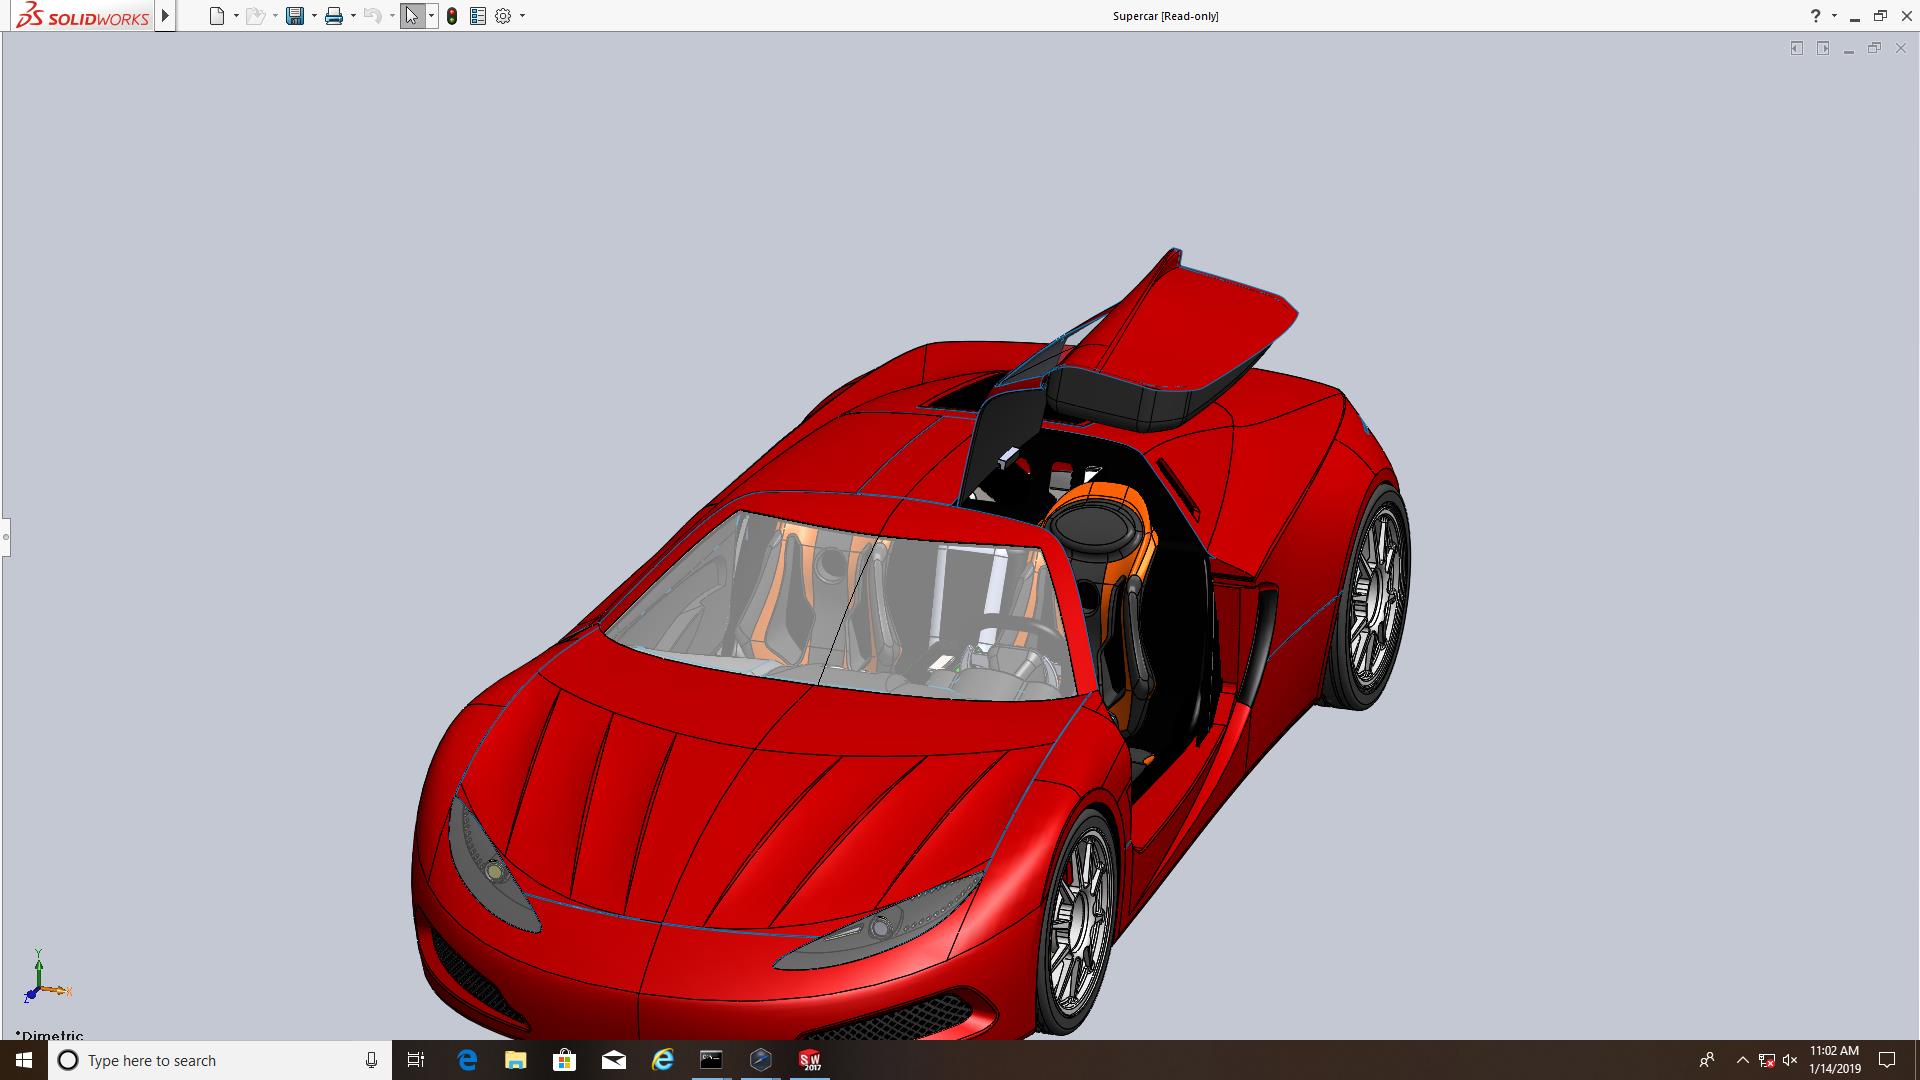This screenshot has height=1080, width=1920.
Task: Expand the collapsed left panel handle
Action: coord(5,537)
